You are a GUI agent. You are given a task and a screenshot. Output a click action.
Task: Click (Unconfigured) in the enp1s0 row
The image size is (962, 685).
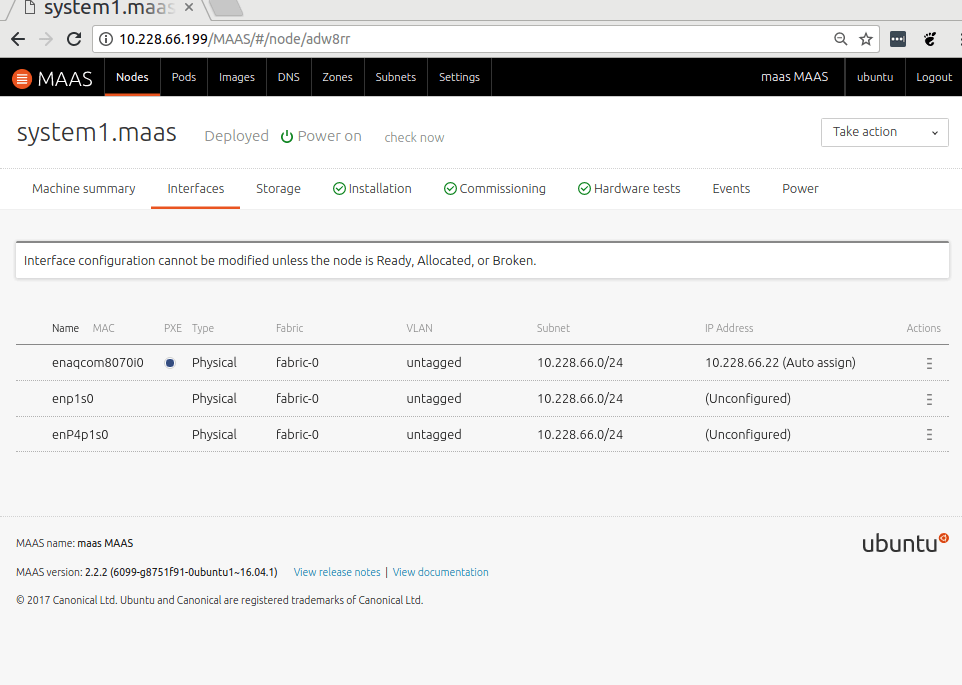[748, 399]
